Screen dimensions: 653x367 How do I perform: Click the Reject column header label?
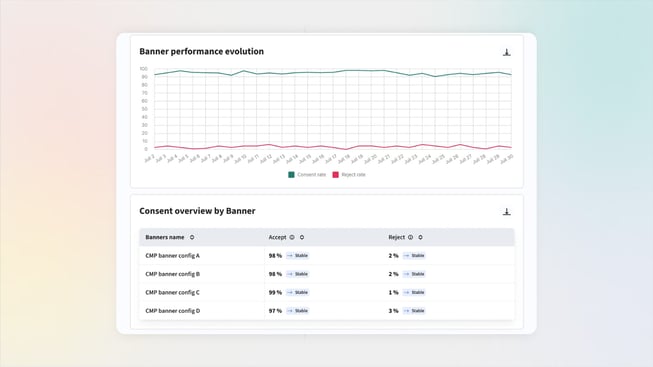(396, 237)
